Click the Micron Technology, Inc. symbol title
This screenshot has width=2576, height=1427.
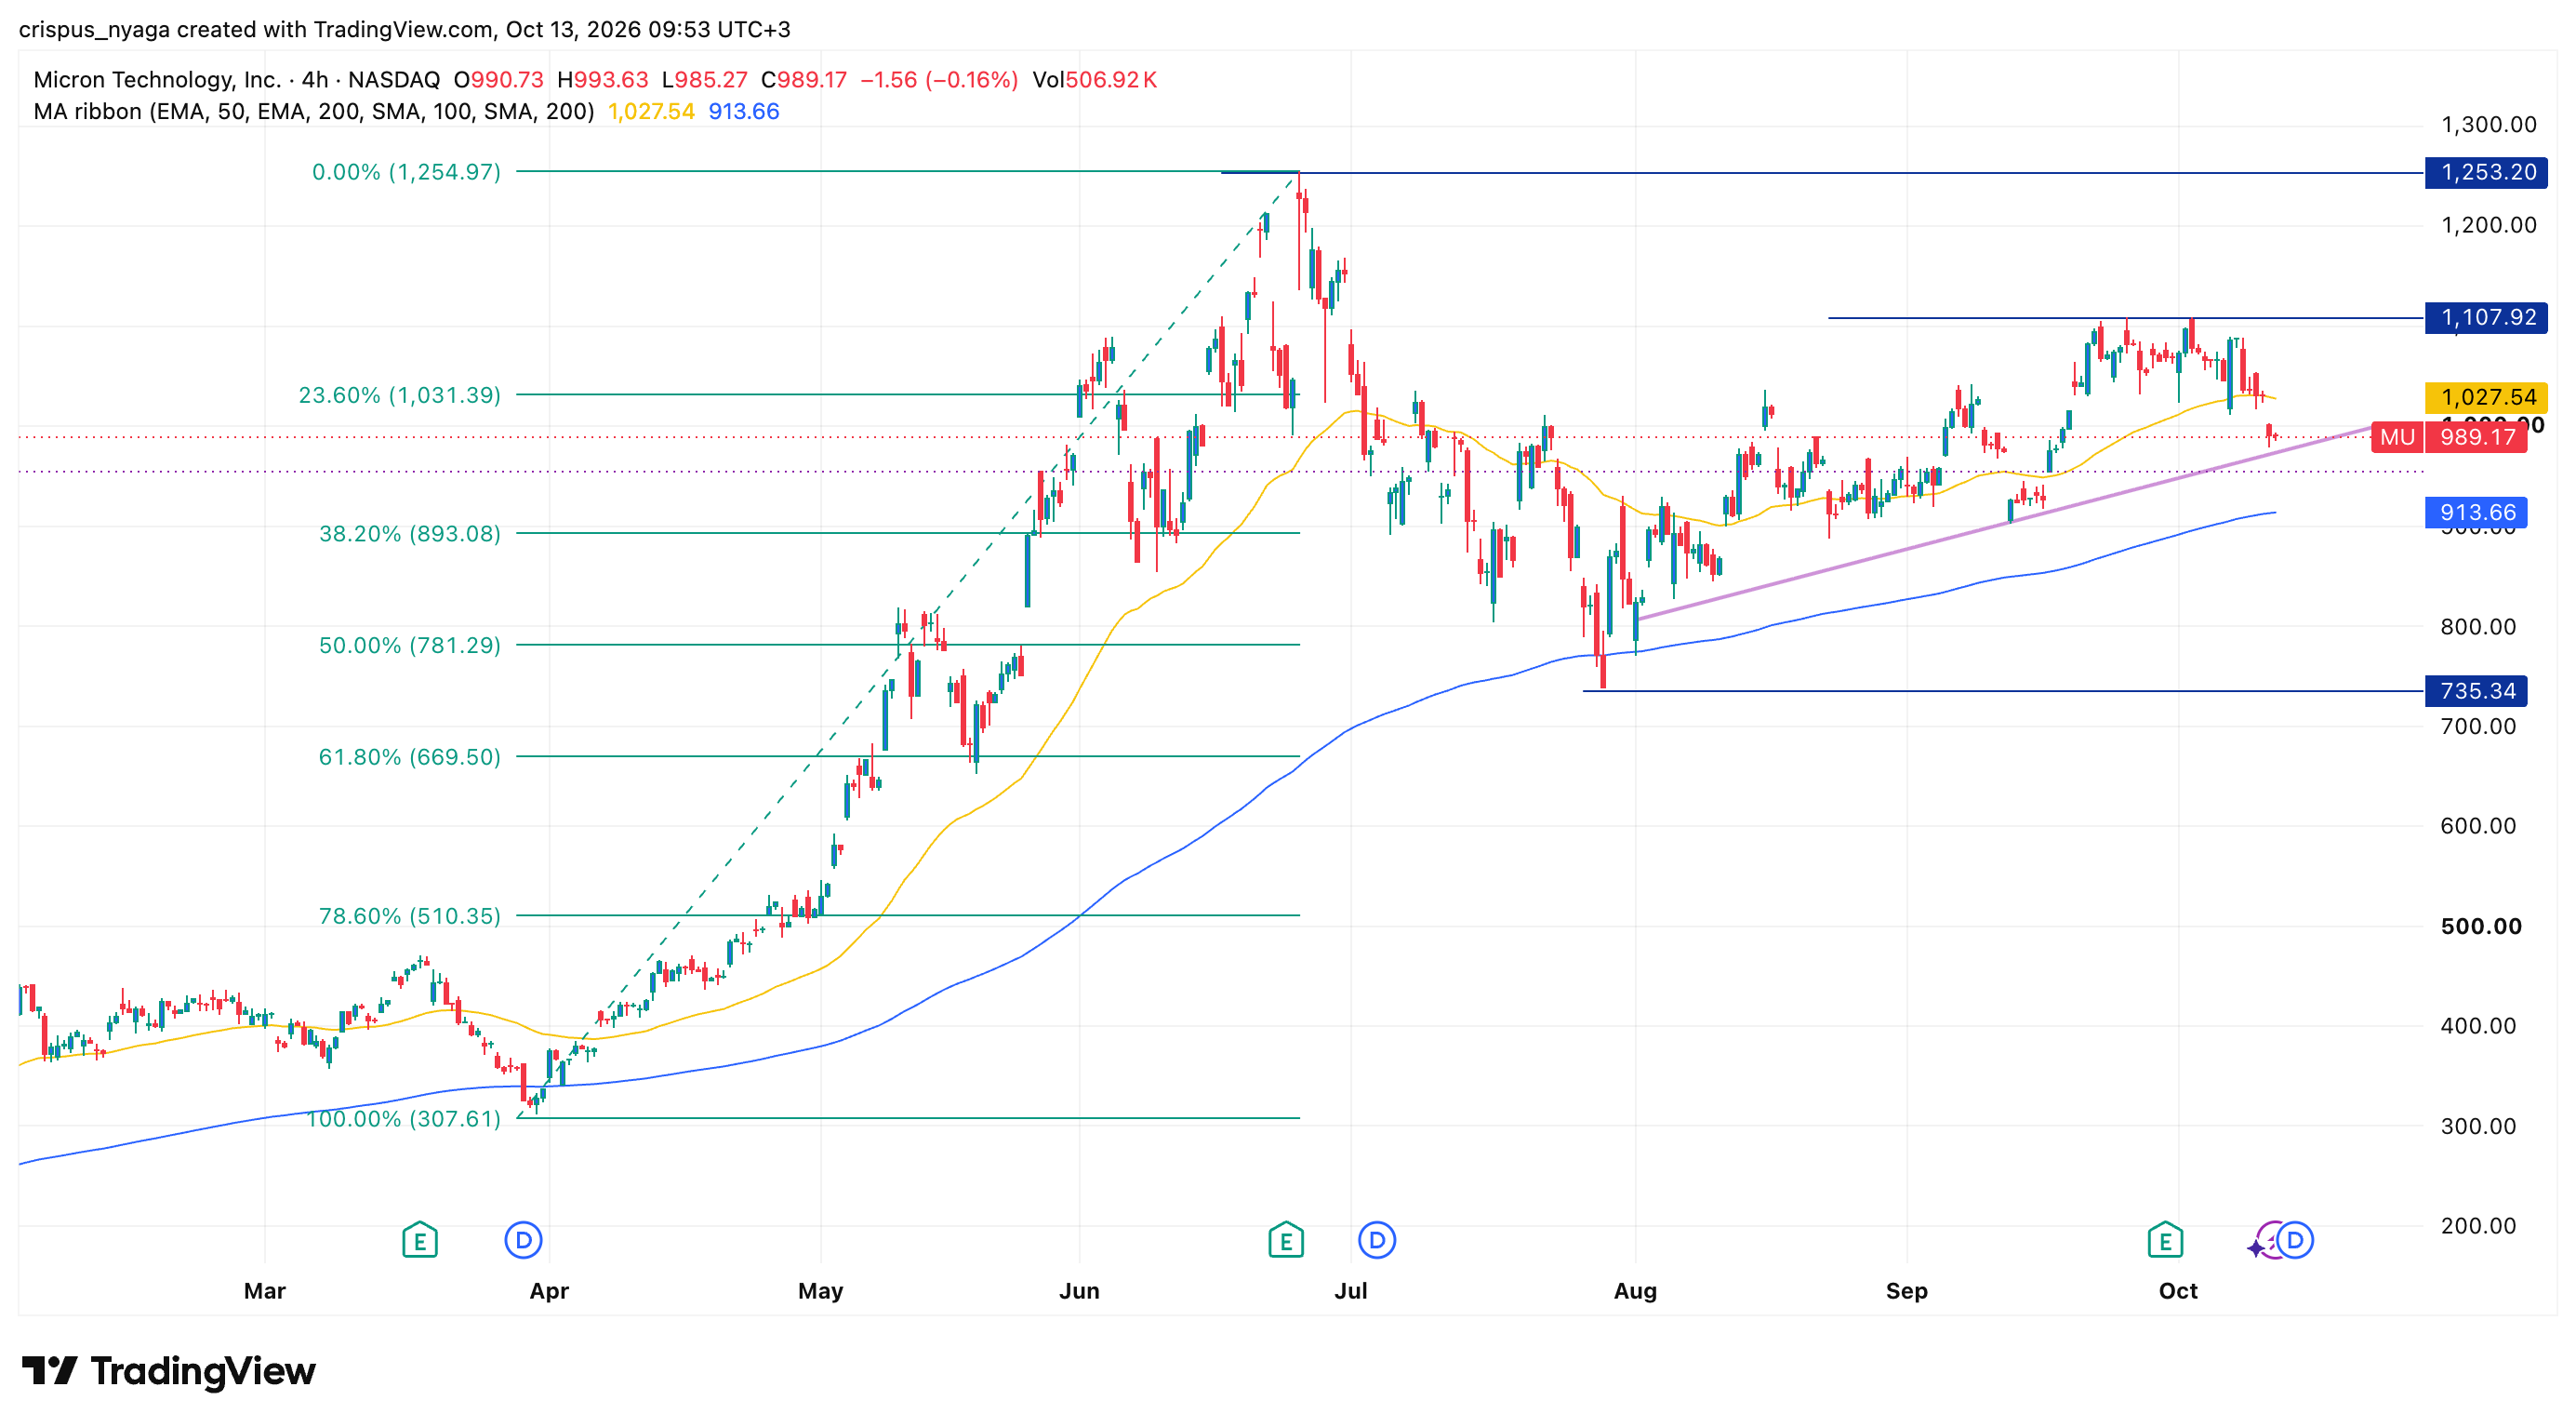tap(157, 80)
